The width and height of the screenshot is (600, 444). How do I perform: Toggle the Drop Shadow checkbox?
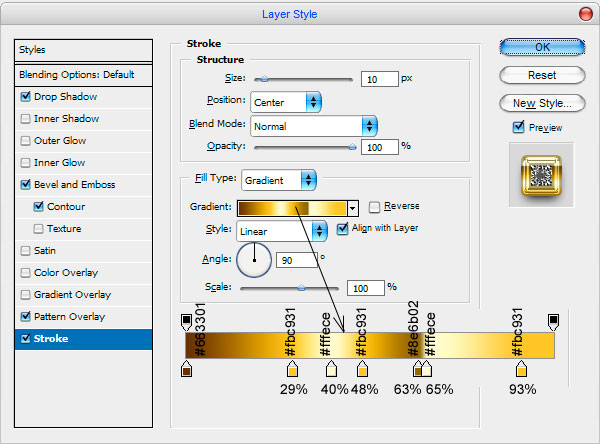(x=26, y=96)
